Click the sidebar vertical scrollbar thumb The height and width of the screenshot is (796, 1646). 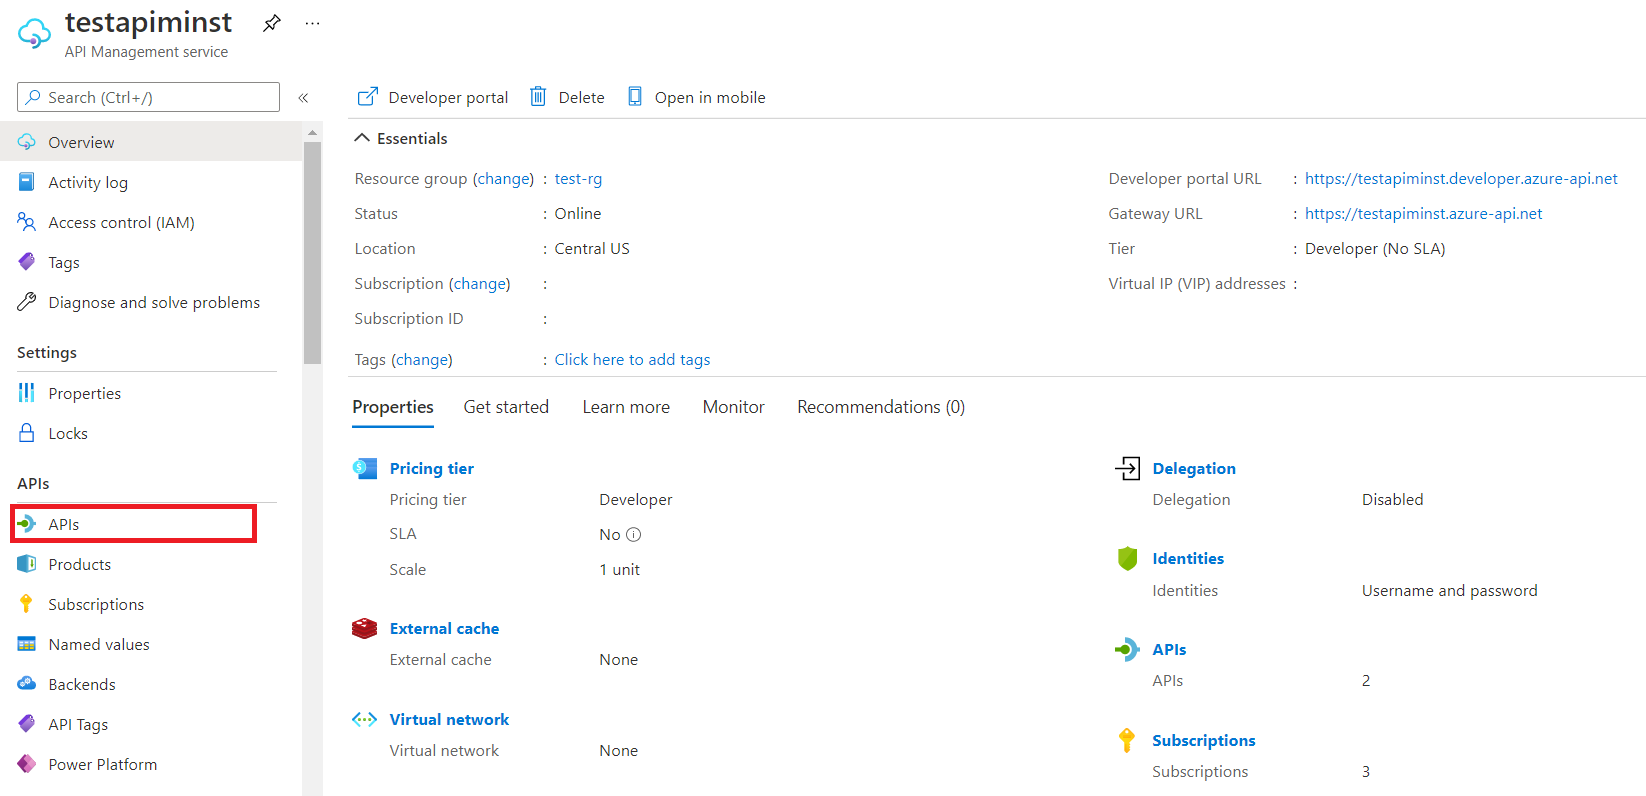pyautogui.click(x=312, y=253)
